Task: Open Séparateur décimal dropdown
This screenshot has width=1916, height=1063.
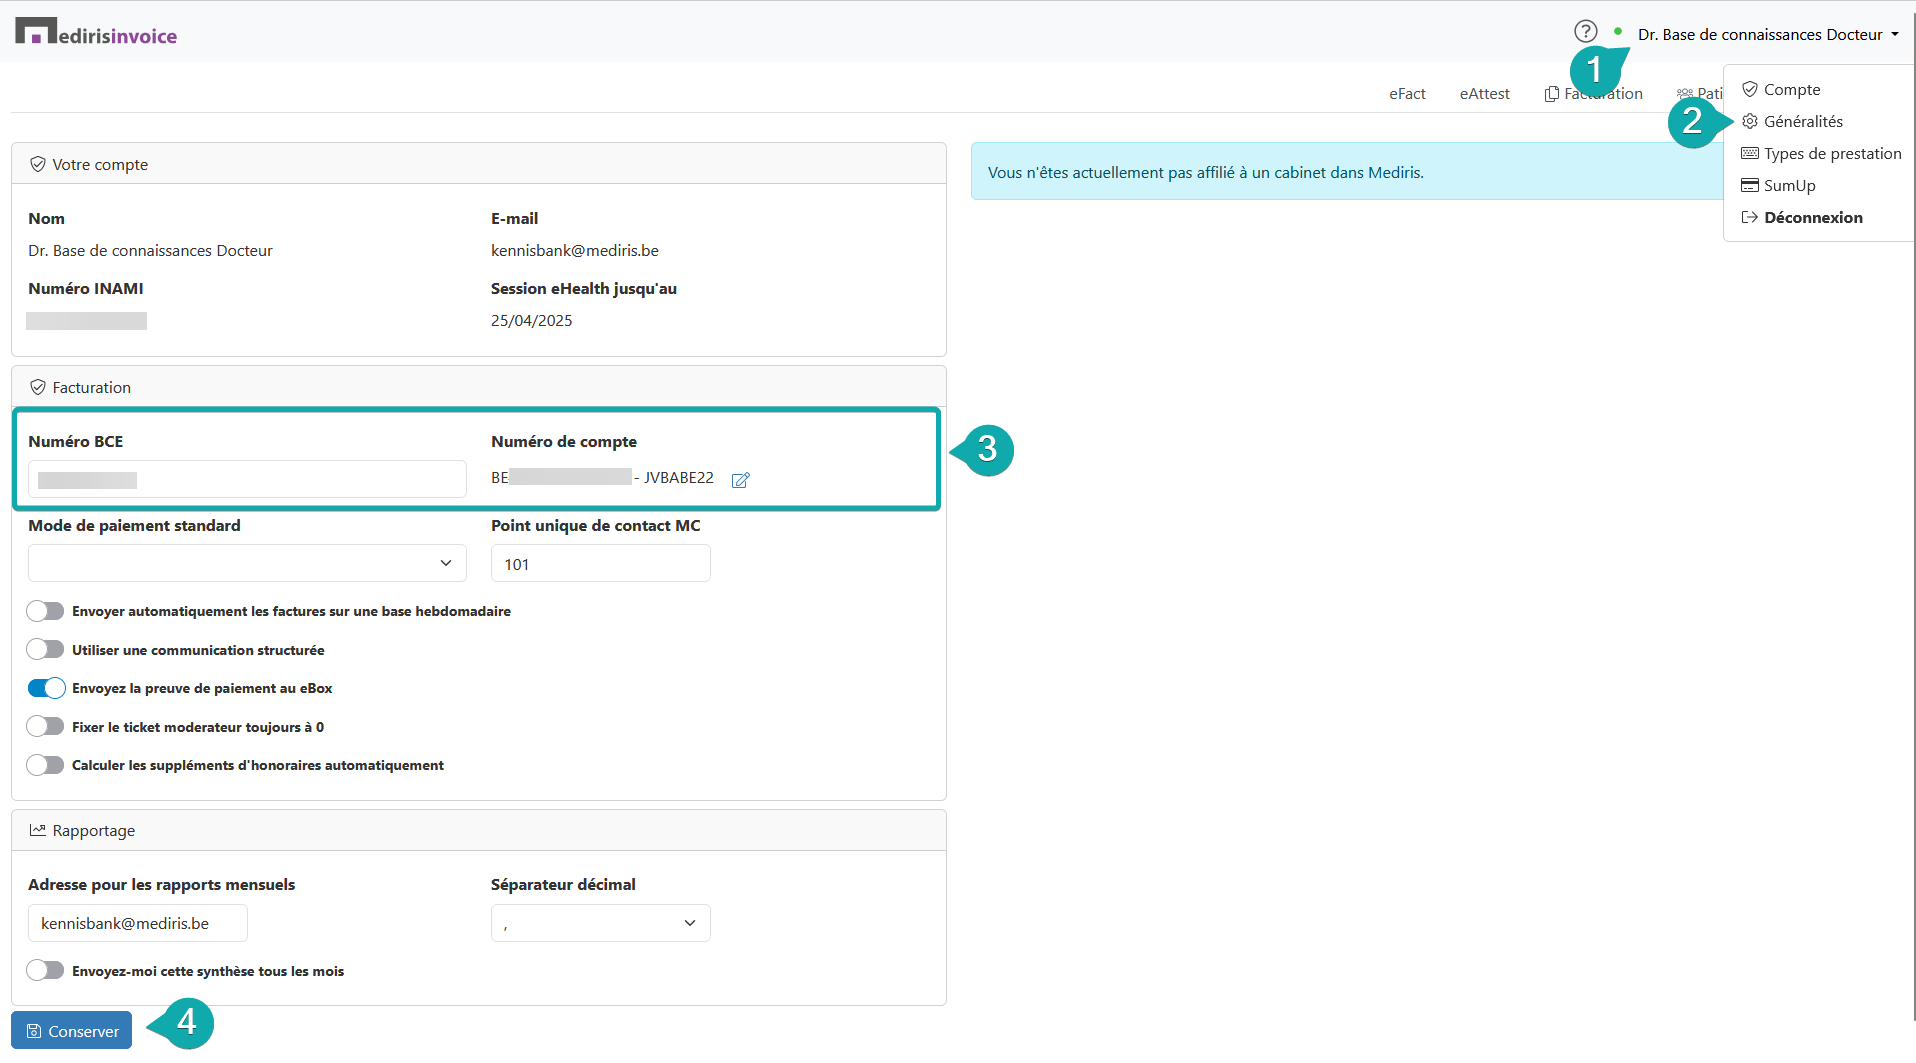Action: tap(601, 923)
